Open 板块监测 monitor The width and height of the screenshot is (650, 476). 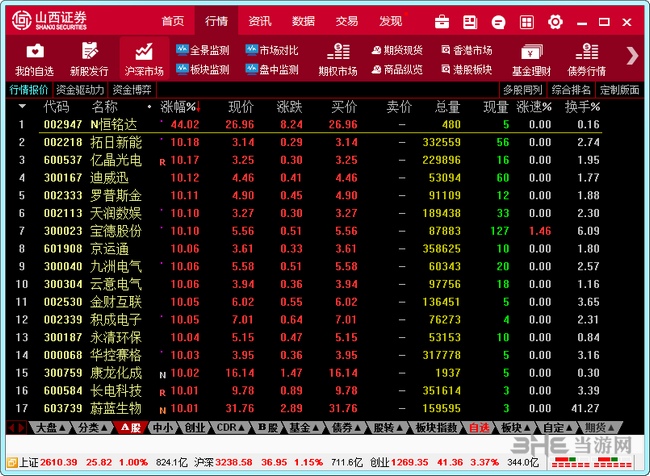202,69
